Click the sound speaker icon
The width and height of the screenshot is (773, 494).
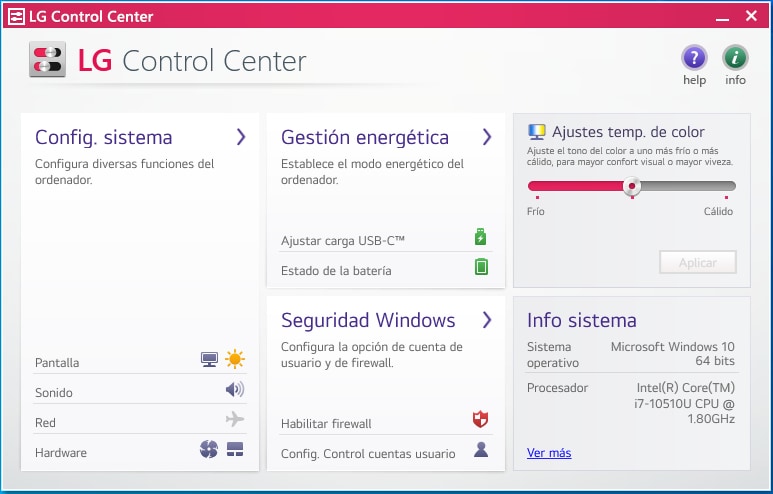pos(235,390)
